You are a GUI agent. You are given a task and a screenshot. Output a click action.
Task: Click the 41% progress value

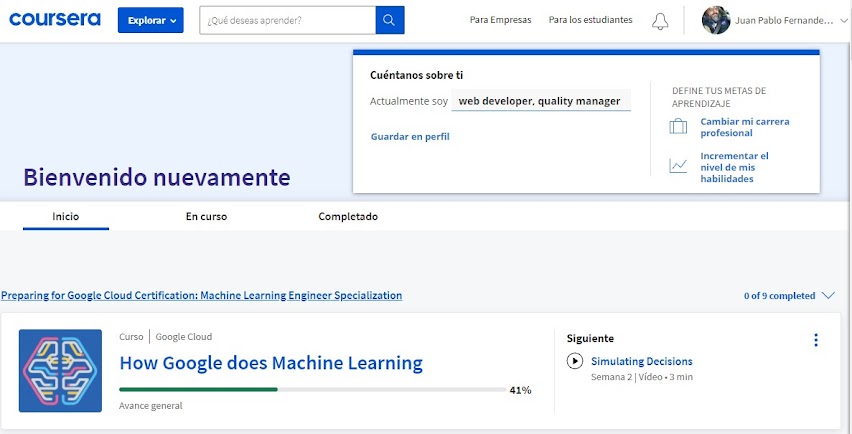click(521, 390)
